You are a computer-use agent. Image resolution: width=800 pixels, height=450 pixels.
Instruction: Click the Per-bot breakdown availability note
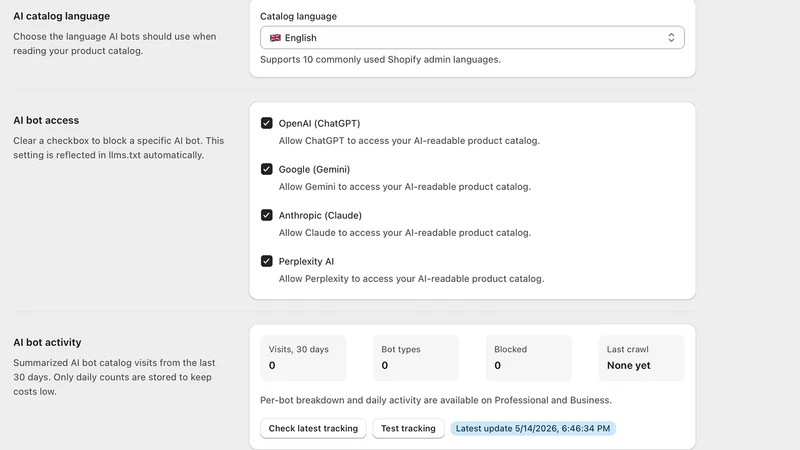(436, 400)
